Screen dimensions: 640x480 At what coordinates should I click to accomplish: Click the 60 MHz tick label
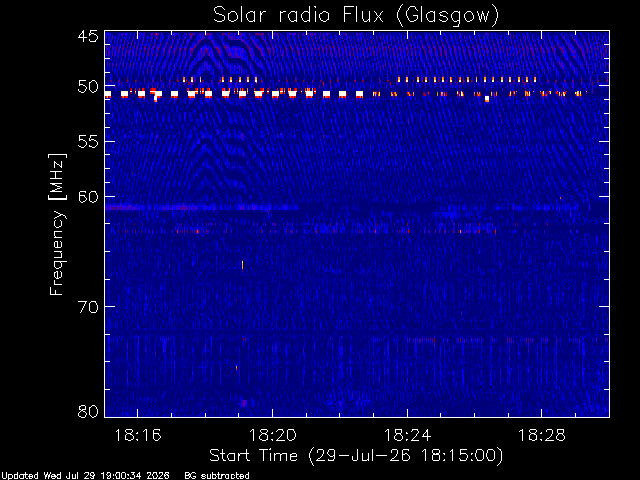(x=88, y=197)
